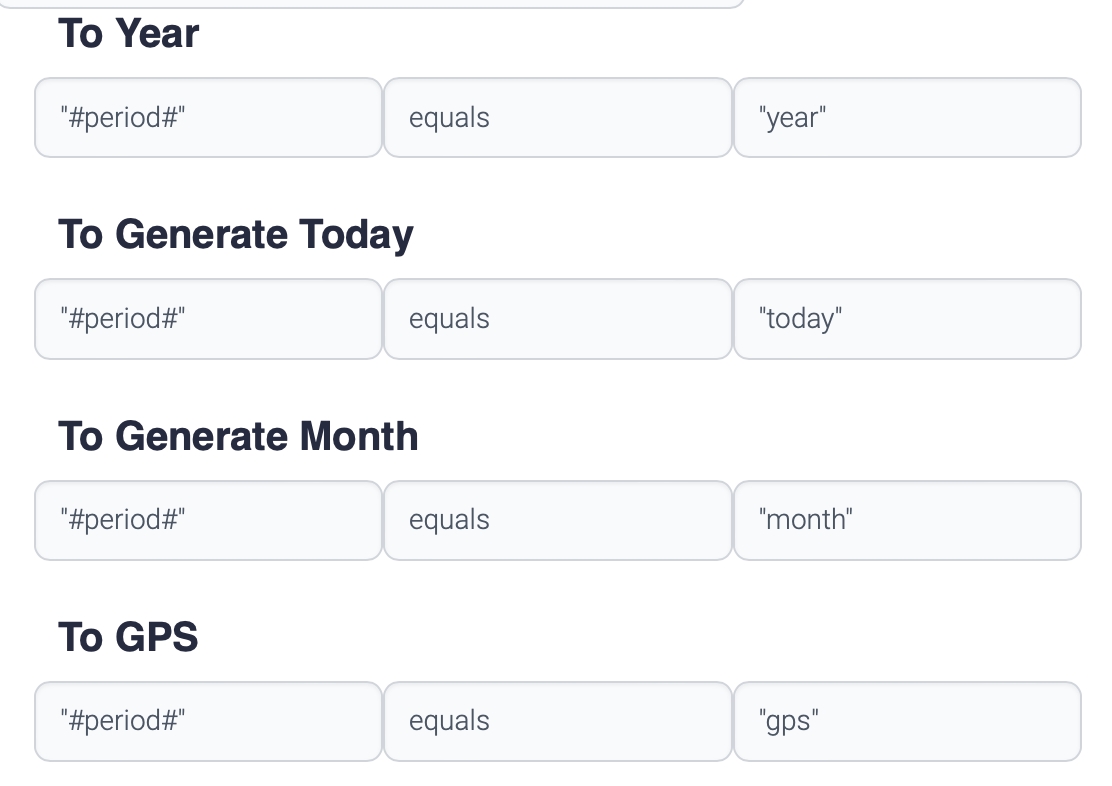Click the word "GPS" in the section heading

point(156,637)
